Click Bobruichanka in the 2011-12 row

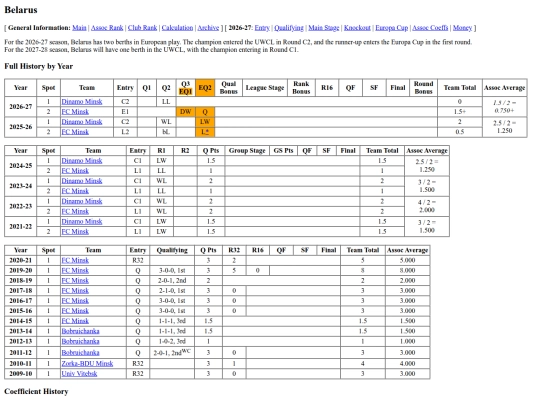coord(81,353)
